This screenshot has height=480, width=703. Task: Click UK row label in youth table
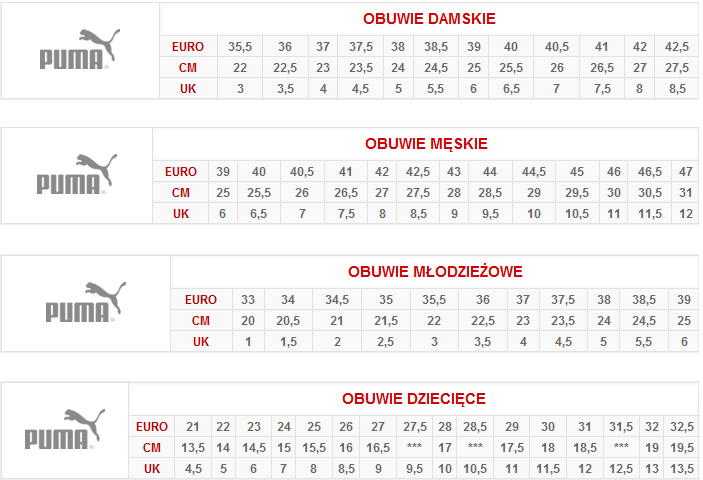(200, 341)
